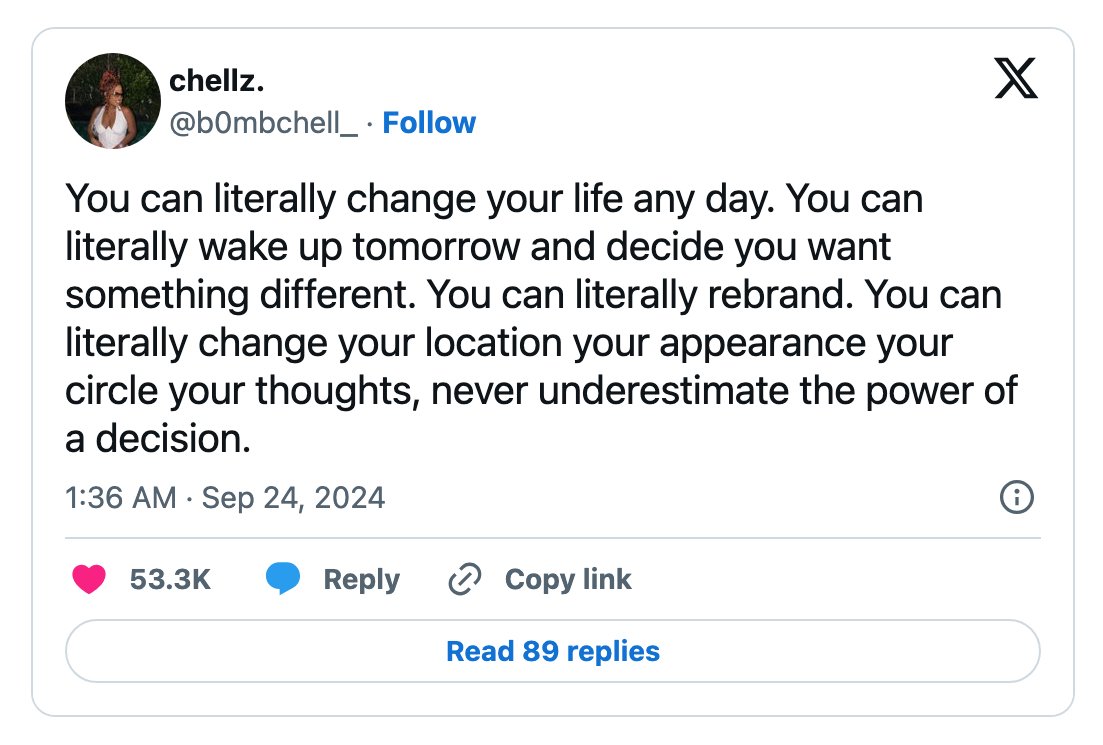The width and height of the screenshot is (1103, 745).
Task: Open the Twitter info circle icon
Action: tap(1016, 497)
